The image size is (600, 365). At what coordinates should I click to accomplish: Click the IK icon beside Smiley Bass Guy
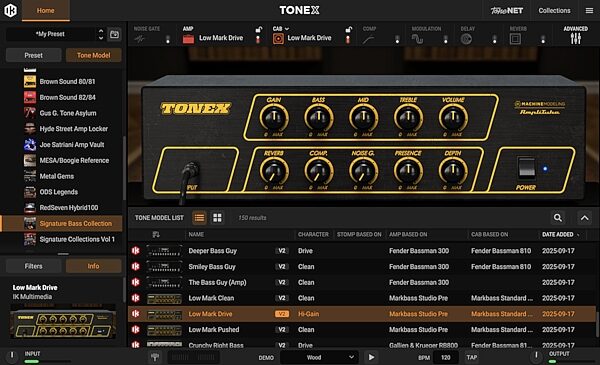point(135,266)
